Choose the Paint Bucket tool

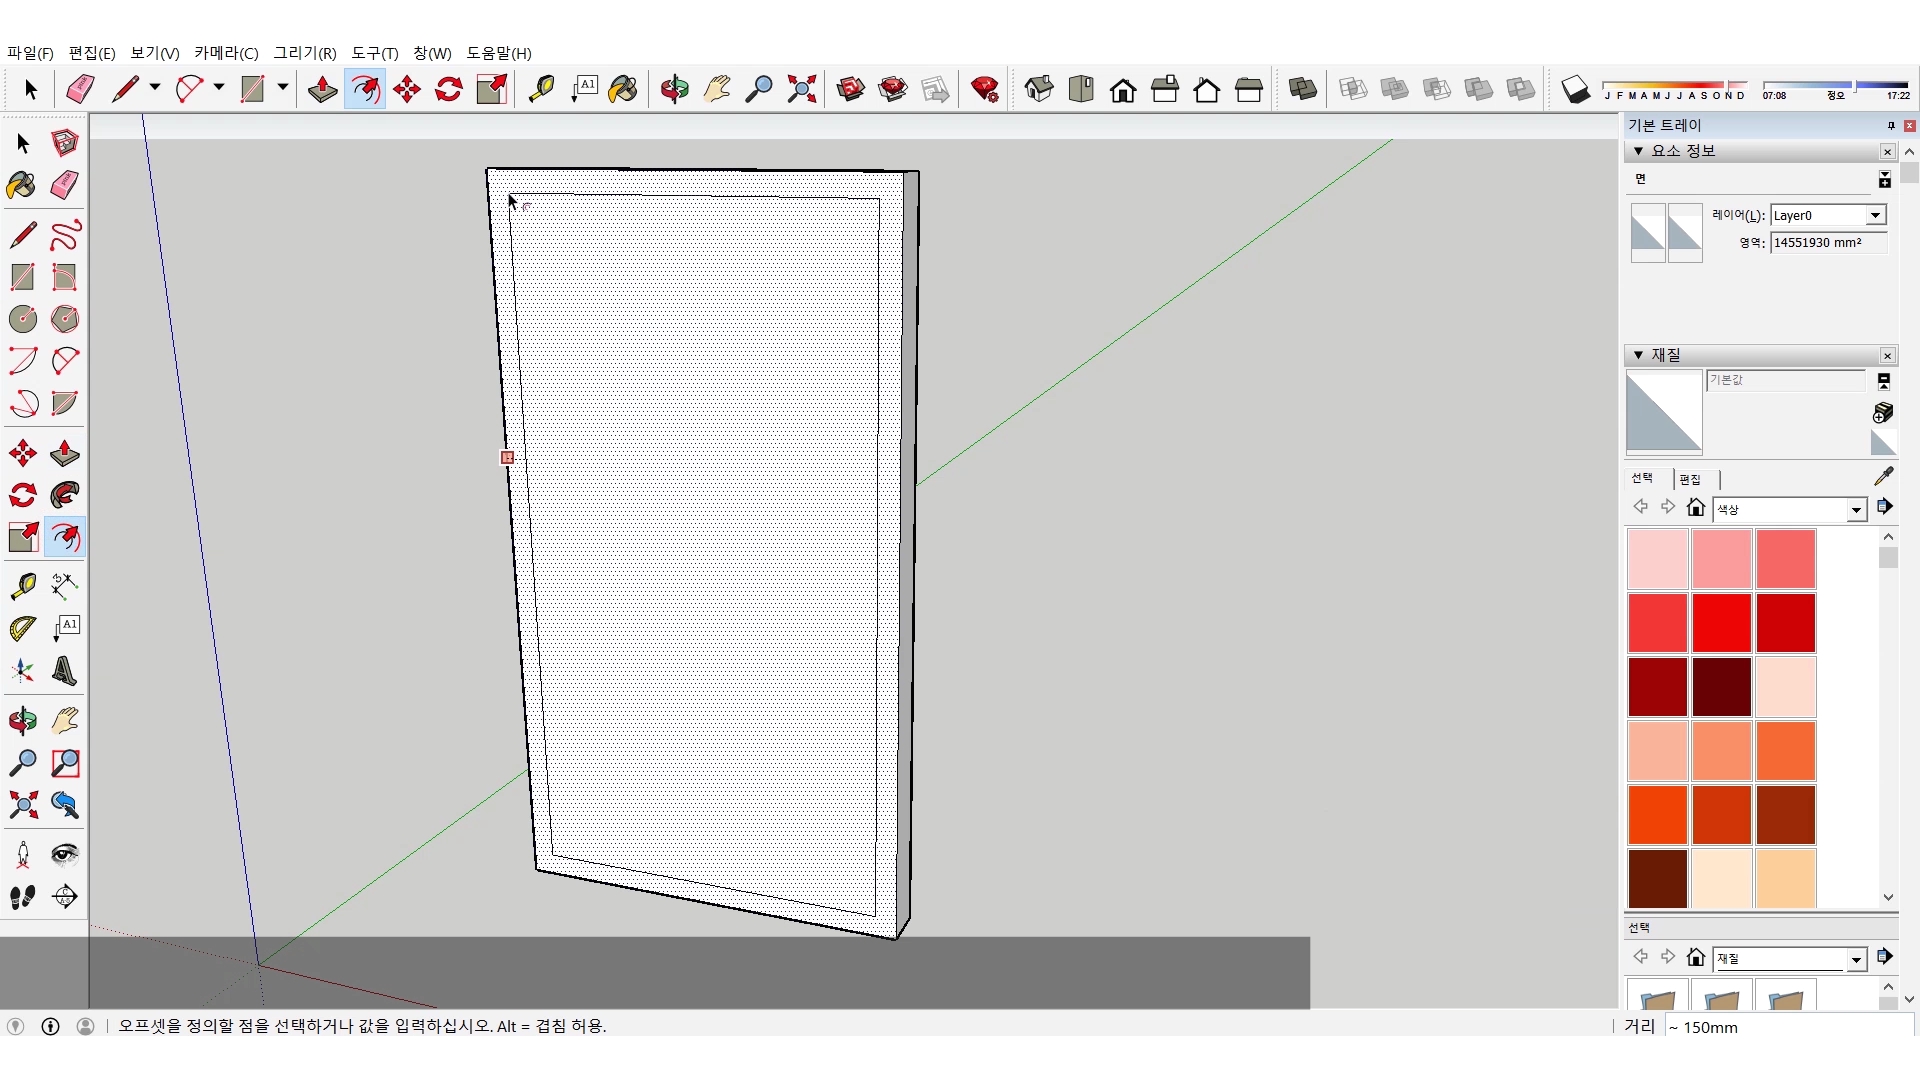pyautogui.click(x=622, y=89)
